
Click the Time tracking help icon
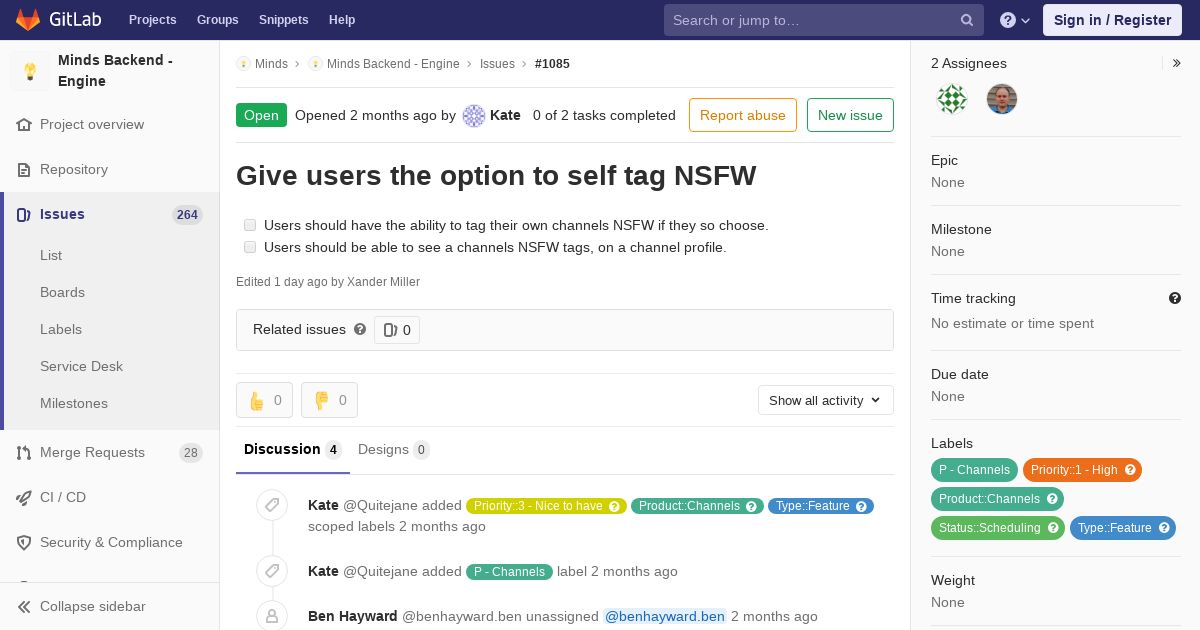click(1175, 298)
